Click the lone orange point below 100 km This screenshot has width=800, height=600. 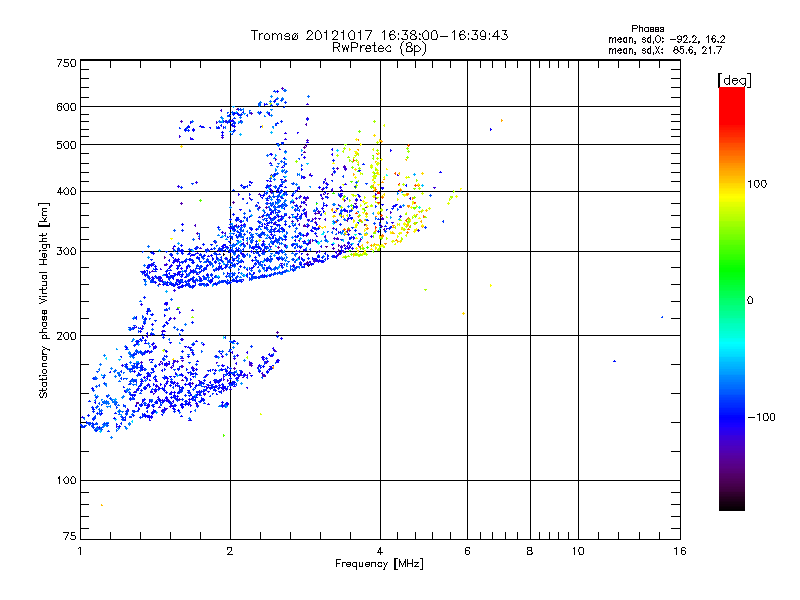pos(102,505)
